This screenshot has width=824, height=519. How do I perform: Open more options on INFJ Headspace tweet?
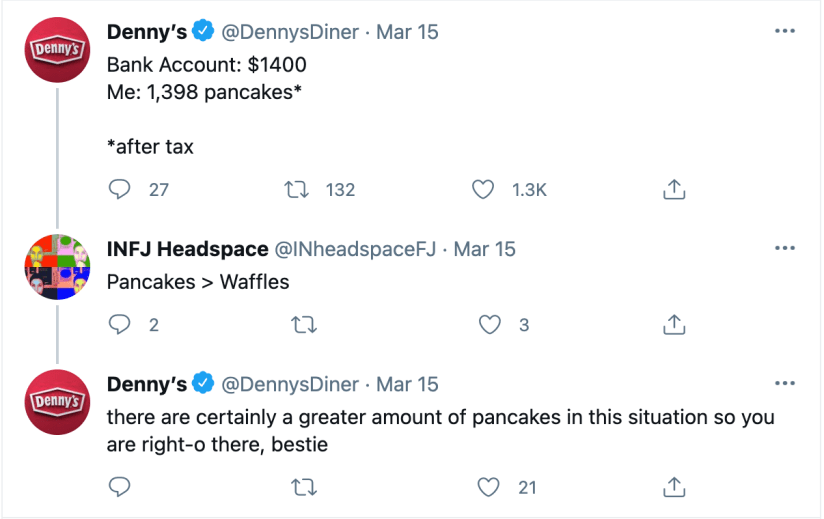point(786,248)
